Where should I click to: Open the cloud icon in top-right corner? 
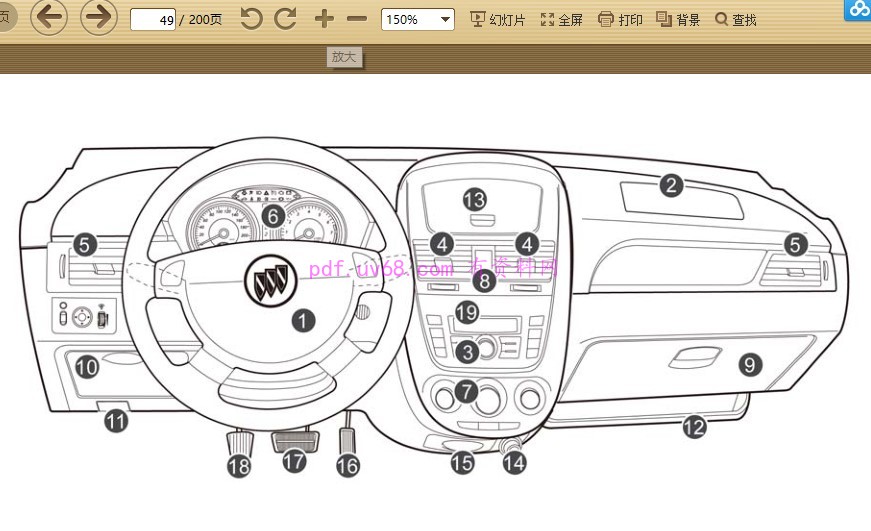point(857,10)
